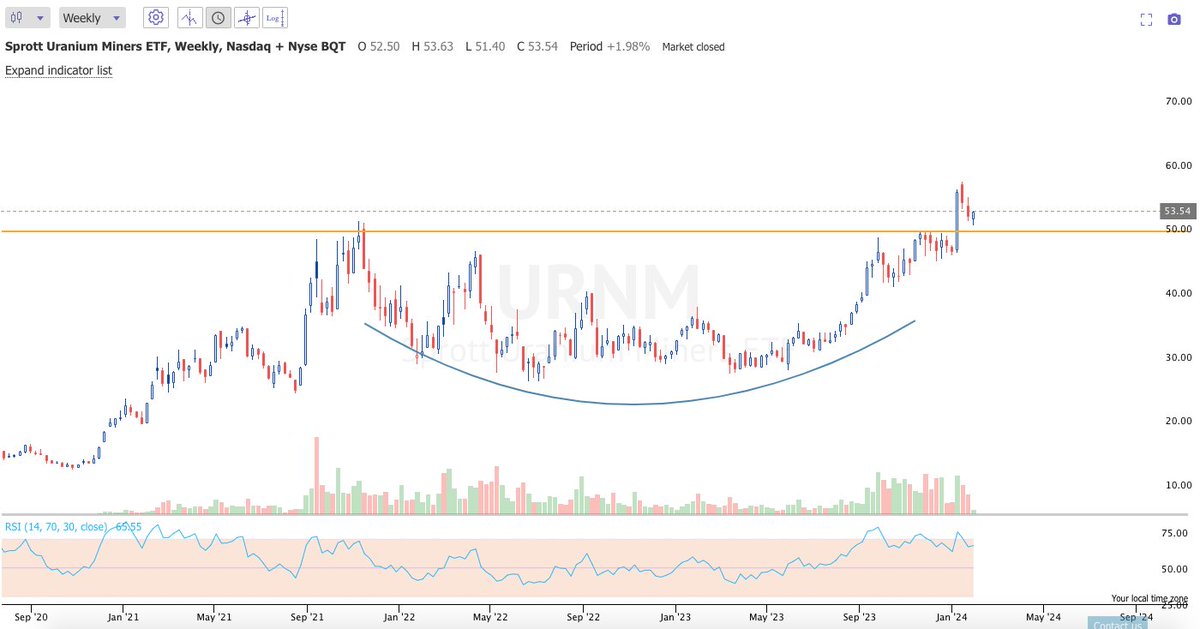Image resolution: width=1200 pixels, height=629 pixels.
Task: Click the RSI 50.00 axis label
Action: pos(1176,569)
